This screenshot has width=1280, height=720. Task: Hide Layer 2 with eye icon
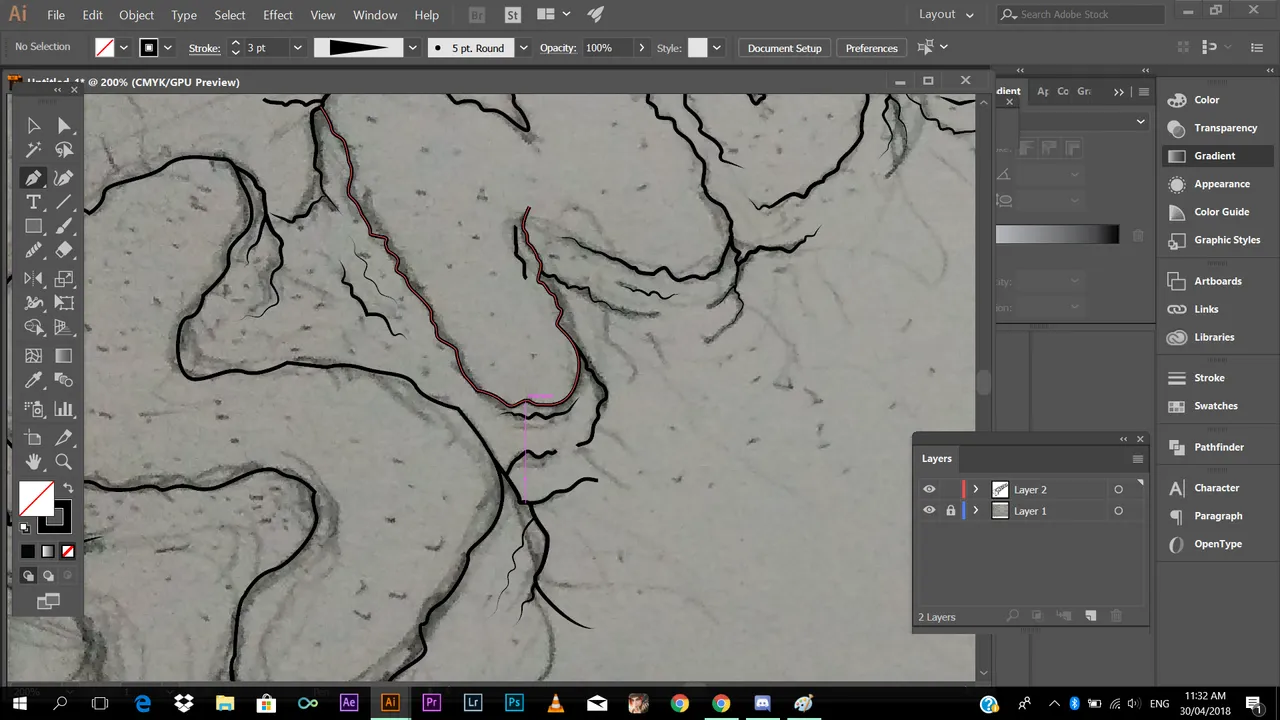pos(929,489)
